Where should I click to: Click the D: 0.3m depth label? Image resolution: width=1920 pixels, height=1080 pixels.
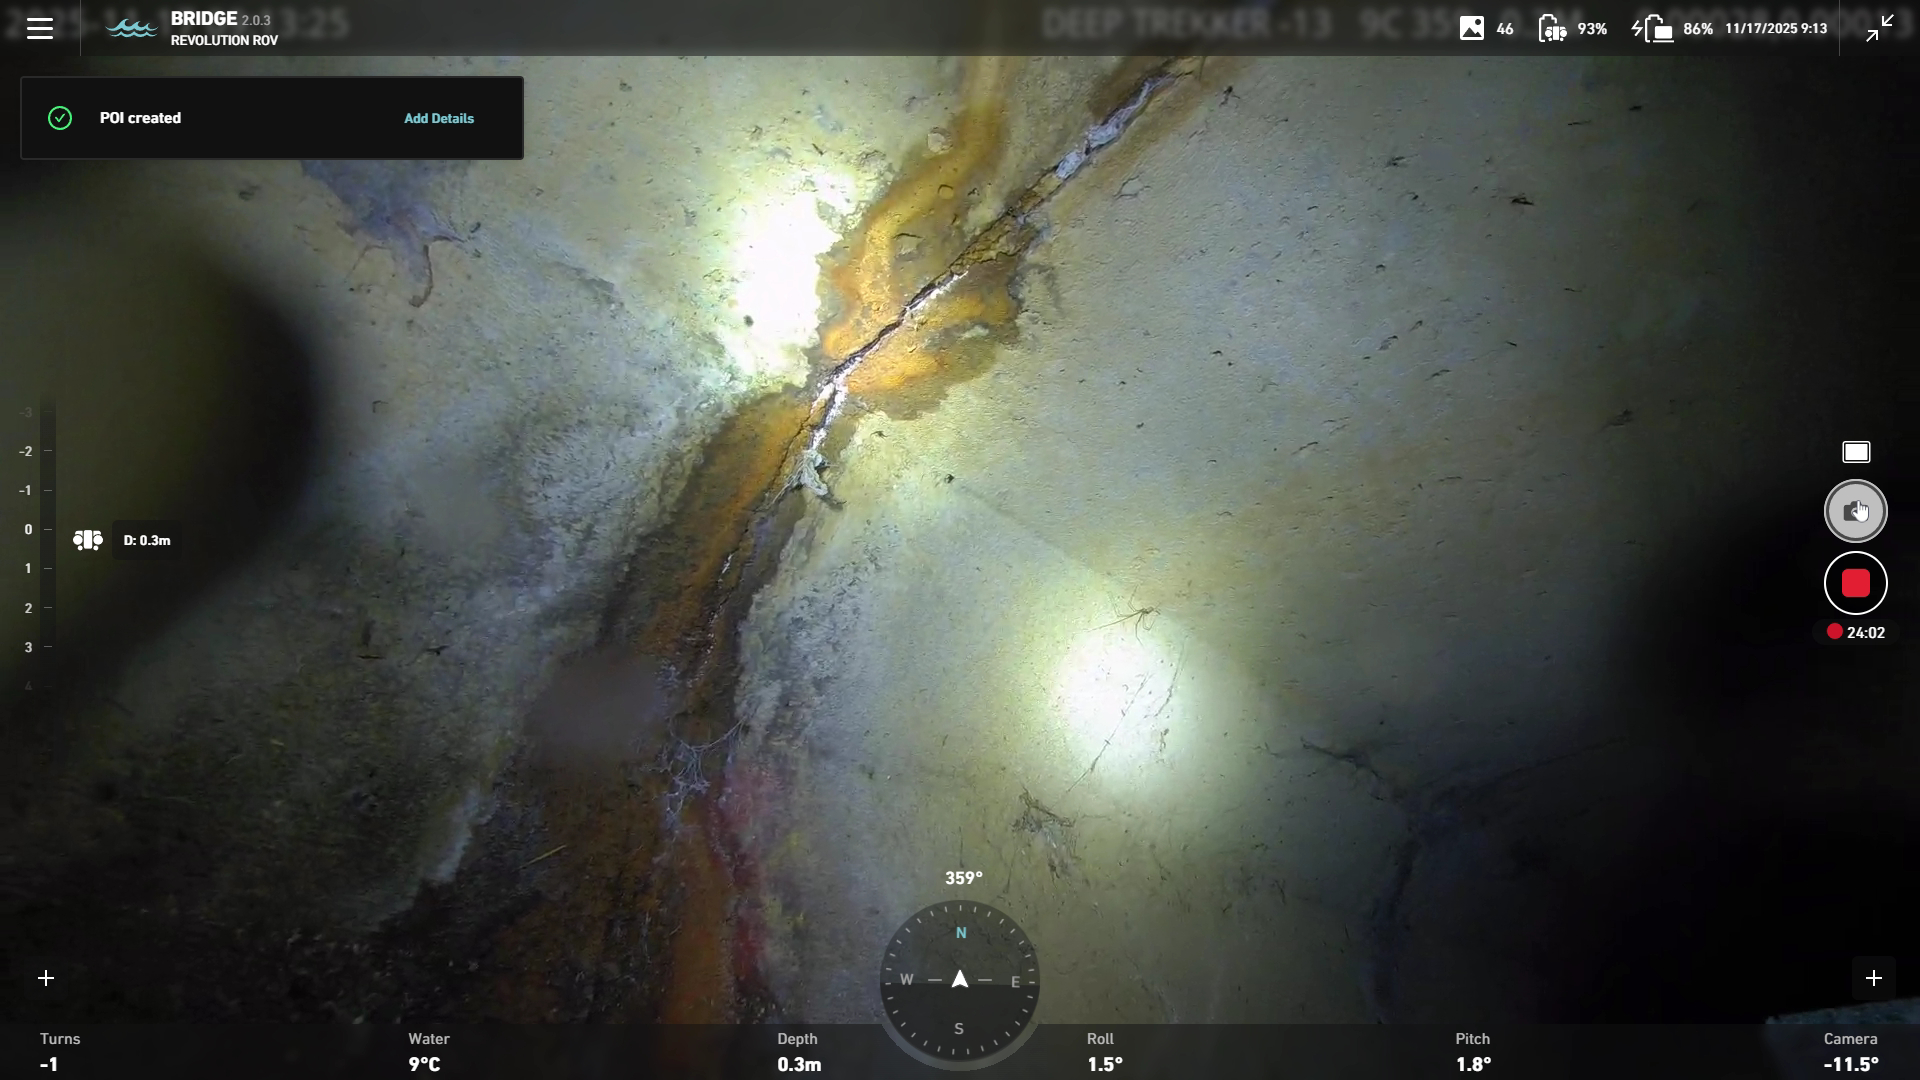click(x=147, y=540)
